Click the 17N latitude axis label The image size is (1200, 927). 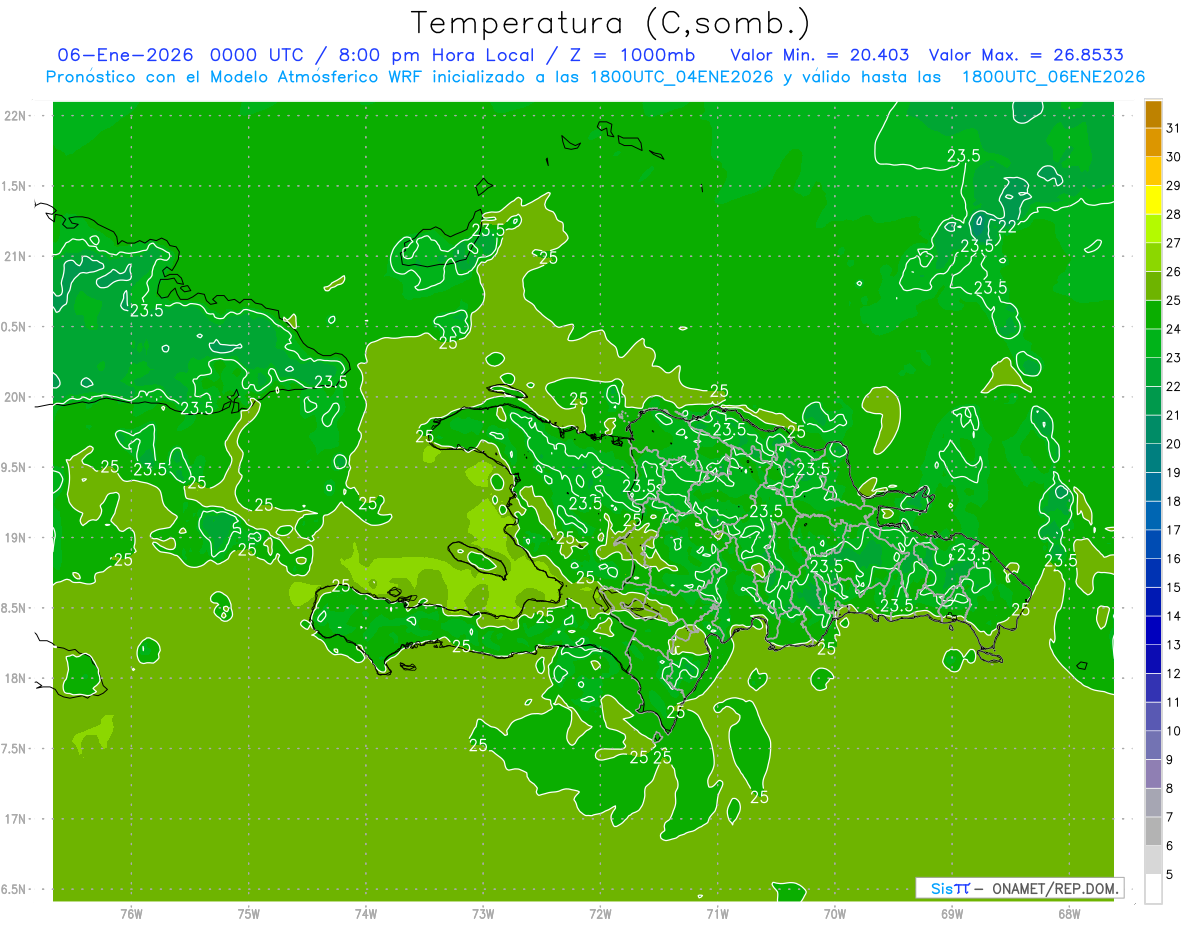tap(14, 820)
